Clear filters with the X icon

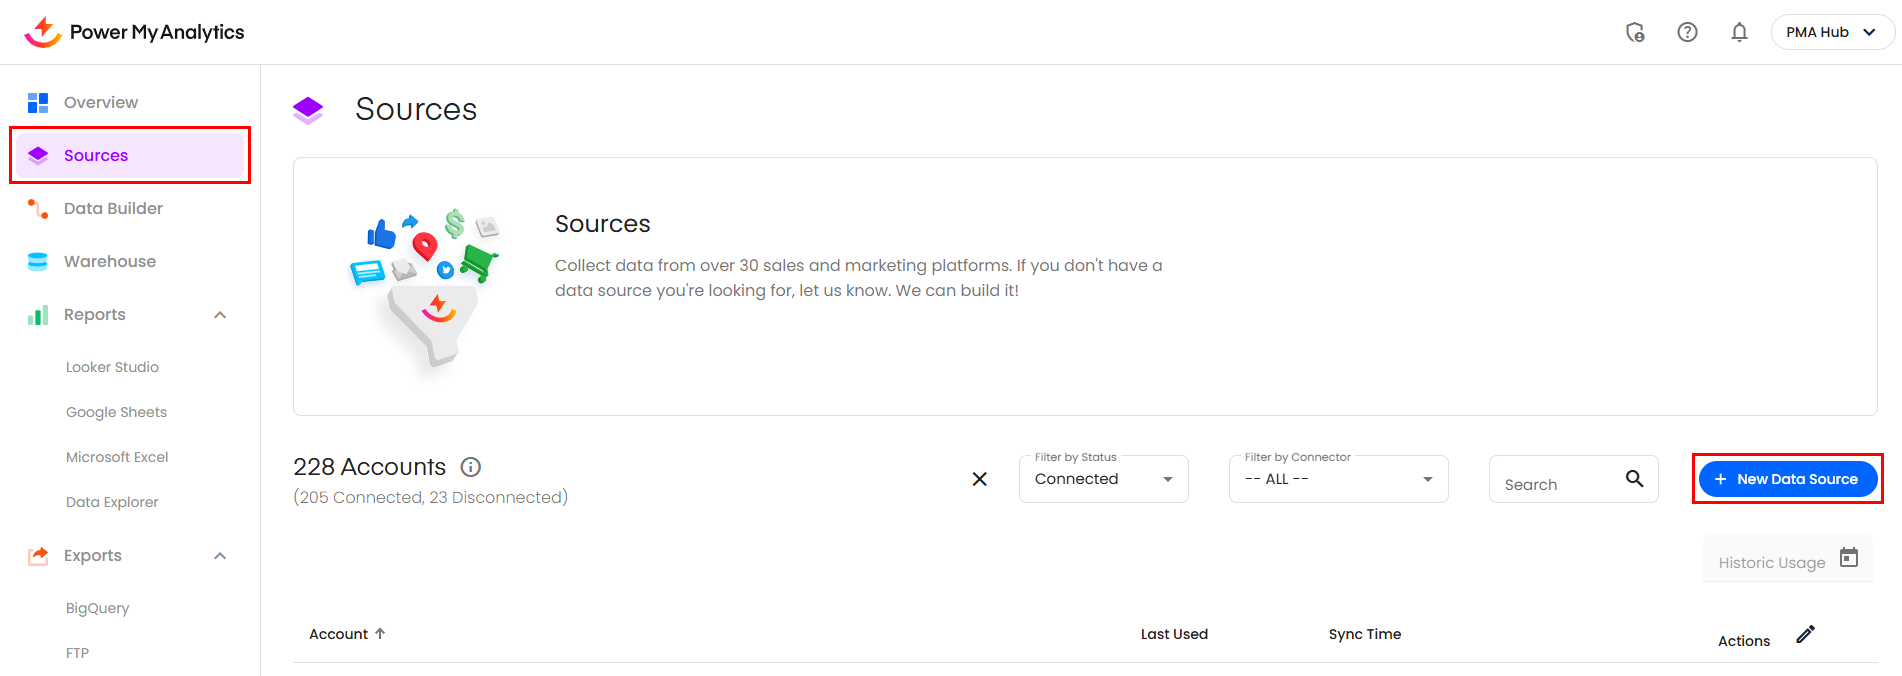pos(979,479)
